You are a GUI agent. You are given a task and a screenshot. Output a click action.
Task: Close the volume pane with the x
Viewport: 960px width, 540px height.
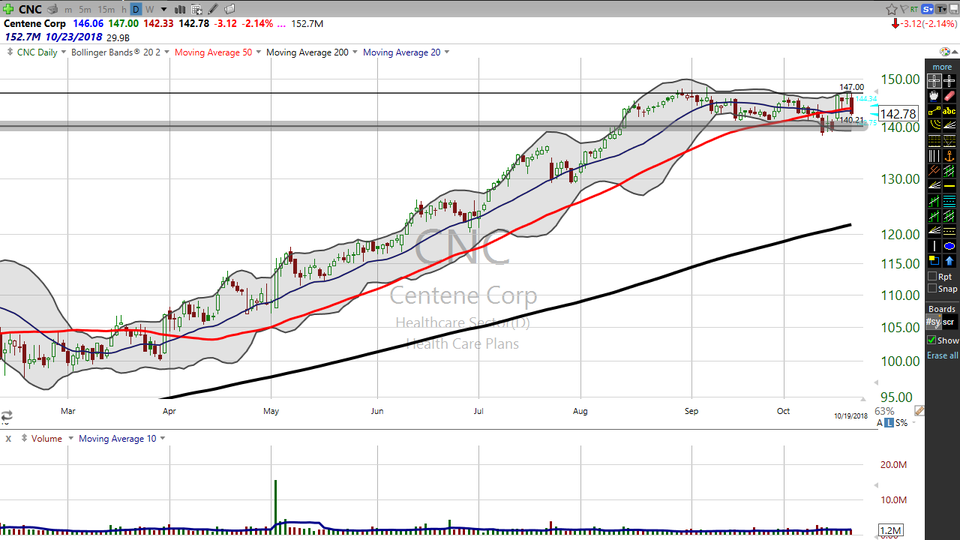point(9,438)
